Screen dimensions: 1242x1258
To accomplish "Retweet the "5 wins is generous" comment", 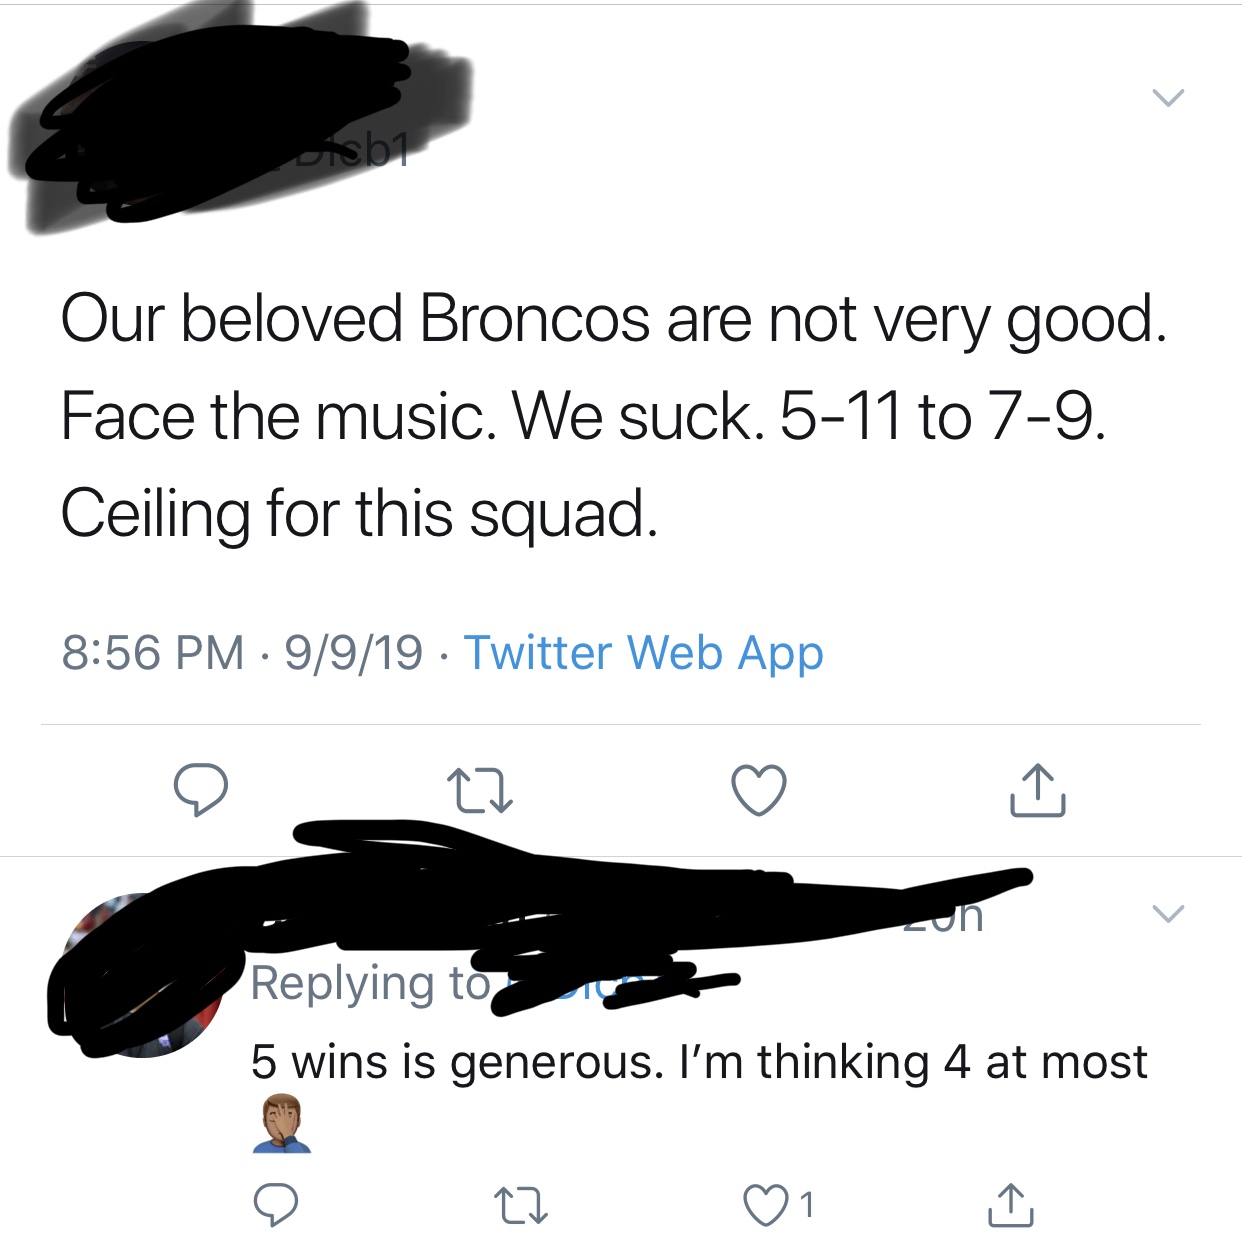I will (x=523, y=1205).
